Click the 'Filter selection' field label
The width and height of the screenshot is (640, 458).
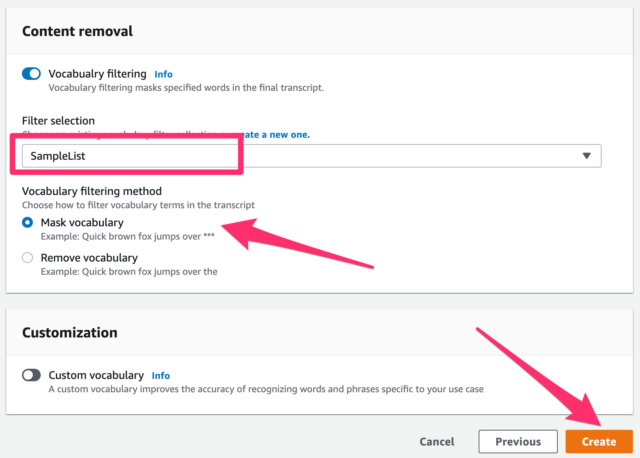point(58,121)
